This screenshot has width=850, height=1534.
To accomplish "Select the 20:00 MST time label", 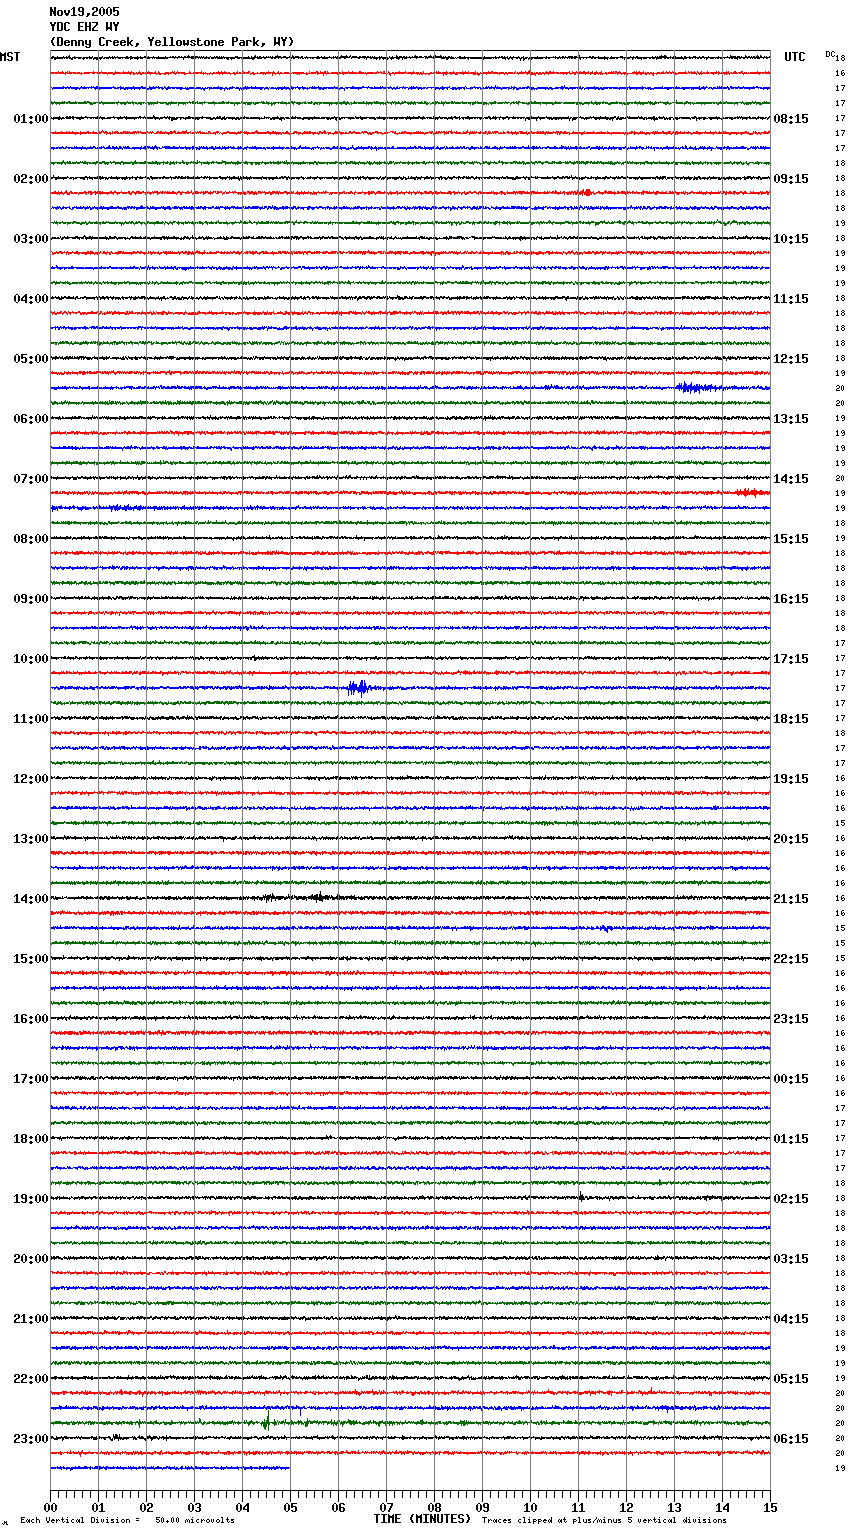I will [30, 1259].
